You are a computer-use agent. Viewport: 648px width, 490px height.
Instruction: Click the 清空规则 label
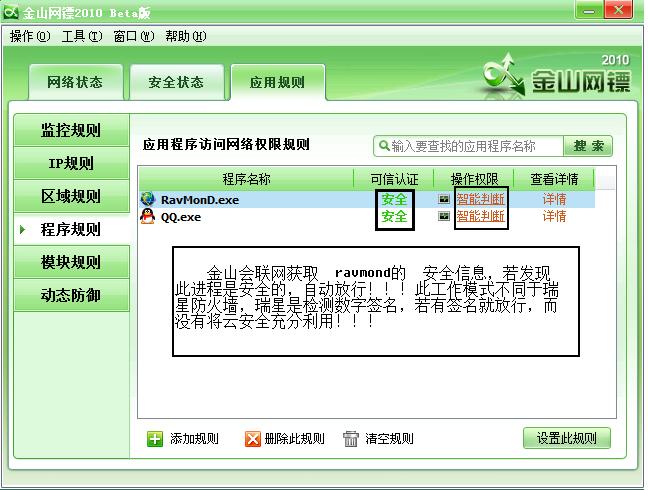389,439
